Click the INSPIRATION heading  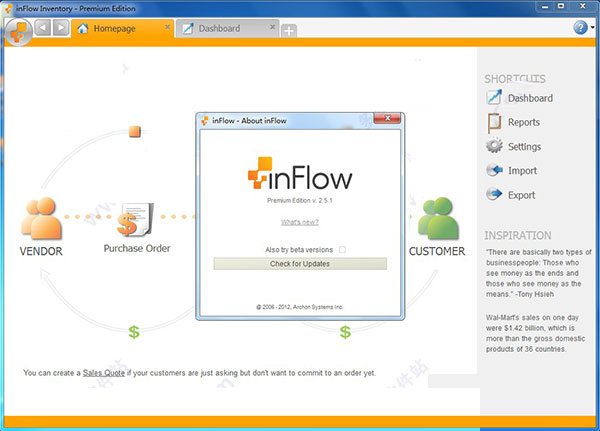pos(518,235)
